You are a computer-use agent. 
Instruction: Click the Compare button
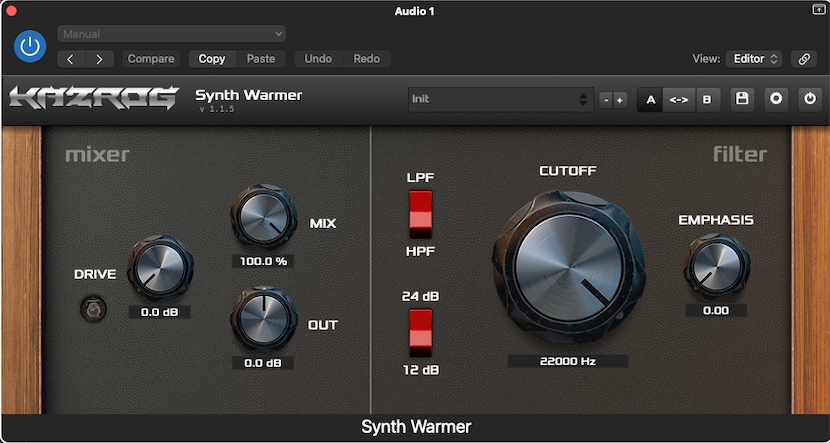[x=151, y=59]
